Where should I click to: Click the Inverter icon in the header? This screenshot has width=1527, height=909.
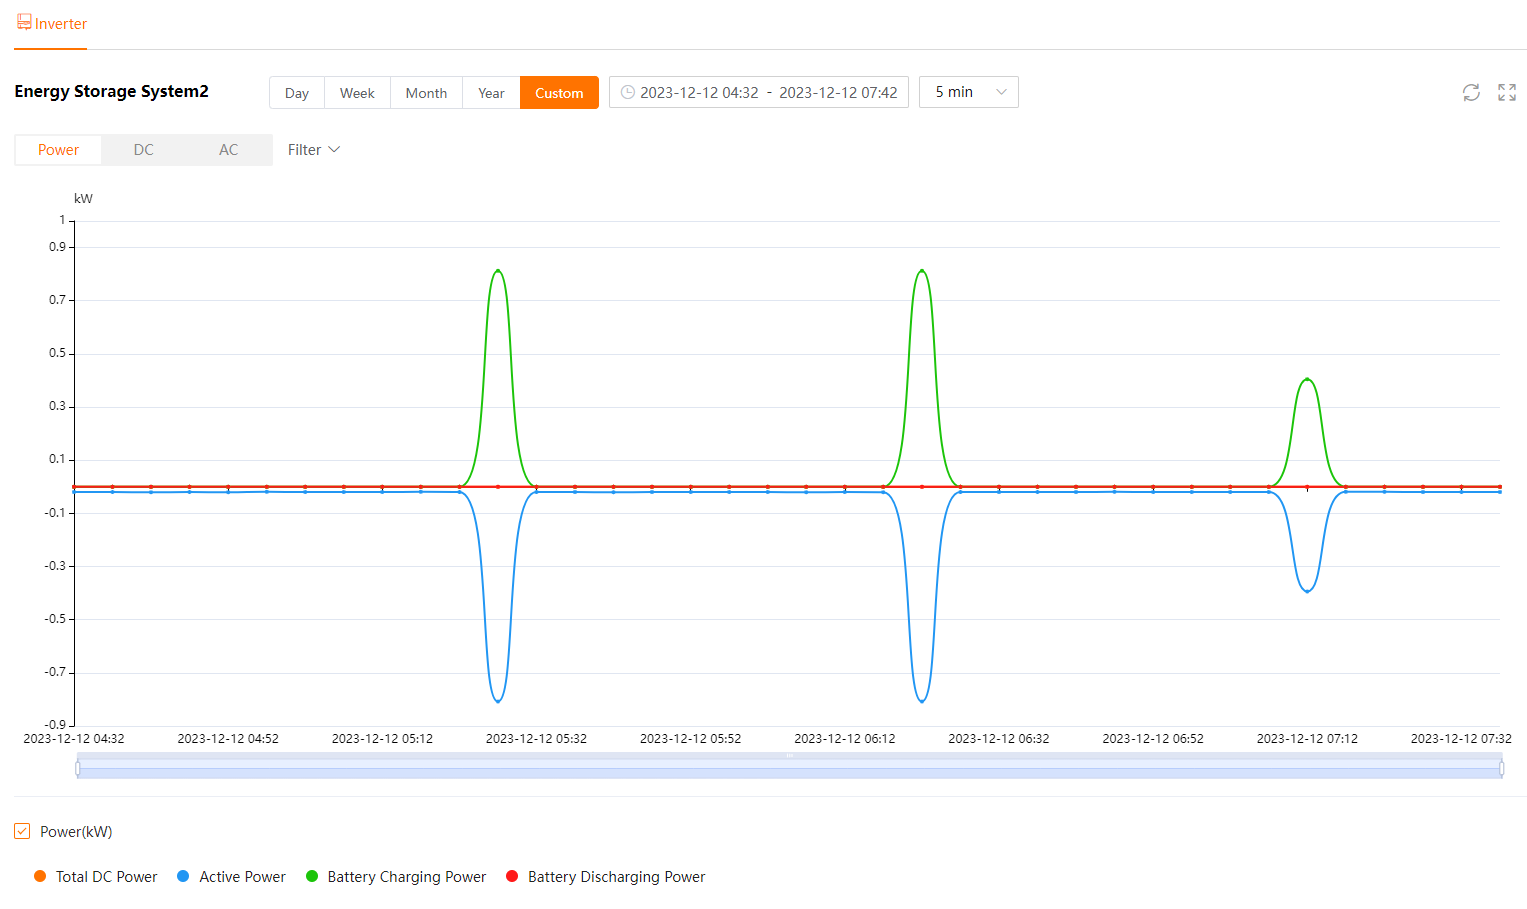coord(24,22)
